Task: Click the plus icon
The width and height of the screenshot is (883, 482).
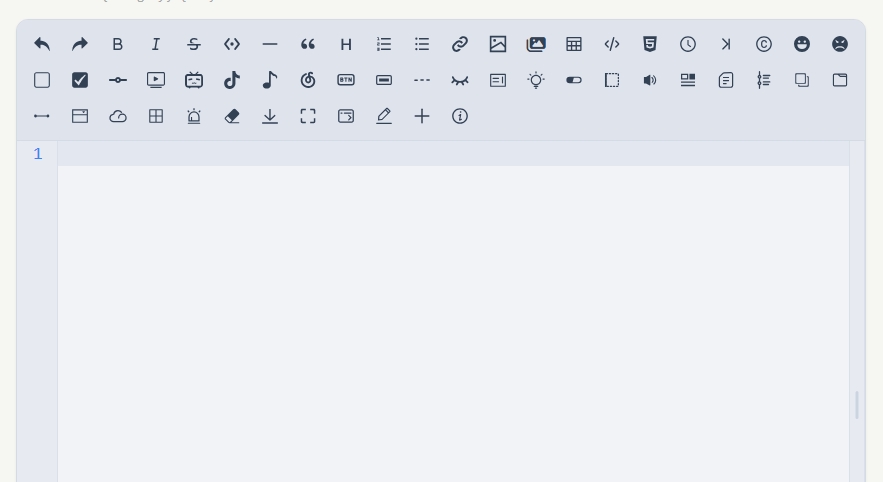Action: coord(422,116)
